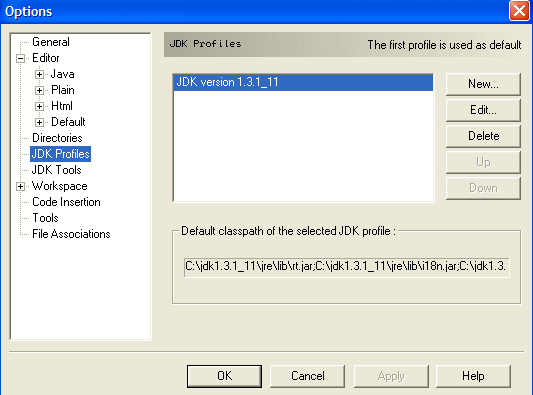Select Default under Editor

point(68,122)
